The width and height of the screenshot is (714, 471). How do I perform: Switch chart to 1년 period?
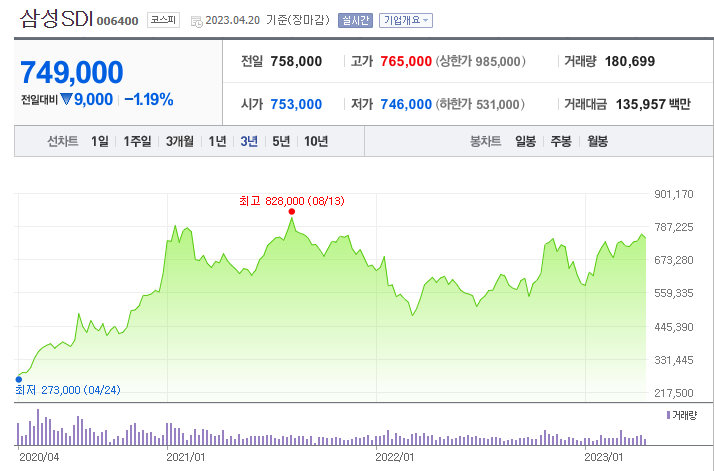point(217,141)
